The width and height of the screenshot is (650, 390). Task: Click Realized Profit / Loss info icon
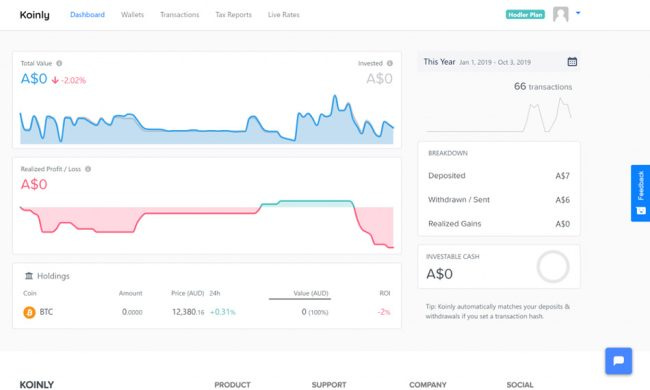click(x=88, y=169)
